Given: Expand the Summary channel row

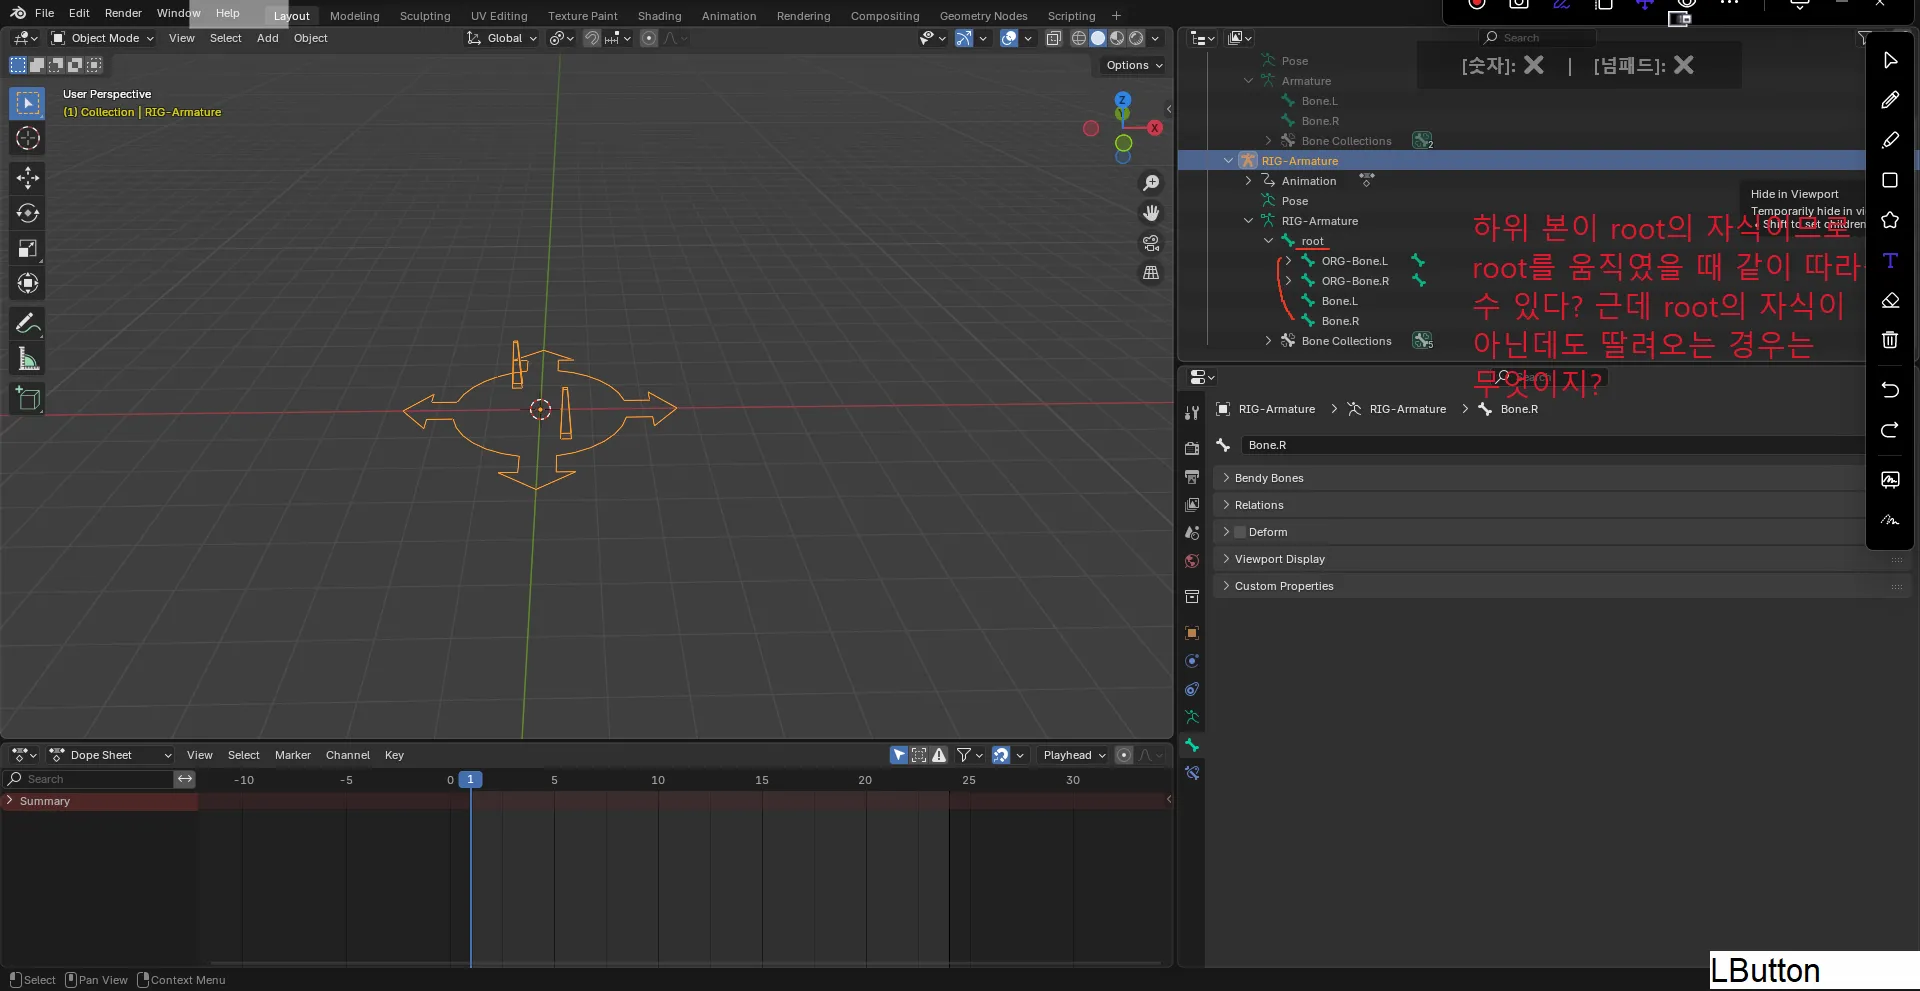Looking at the screenshot, I should [x=10, y=801].
